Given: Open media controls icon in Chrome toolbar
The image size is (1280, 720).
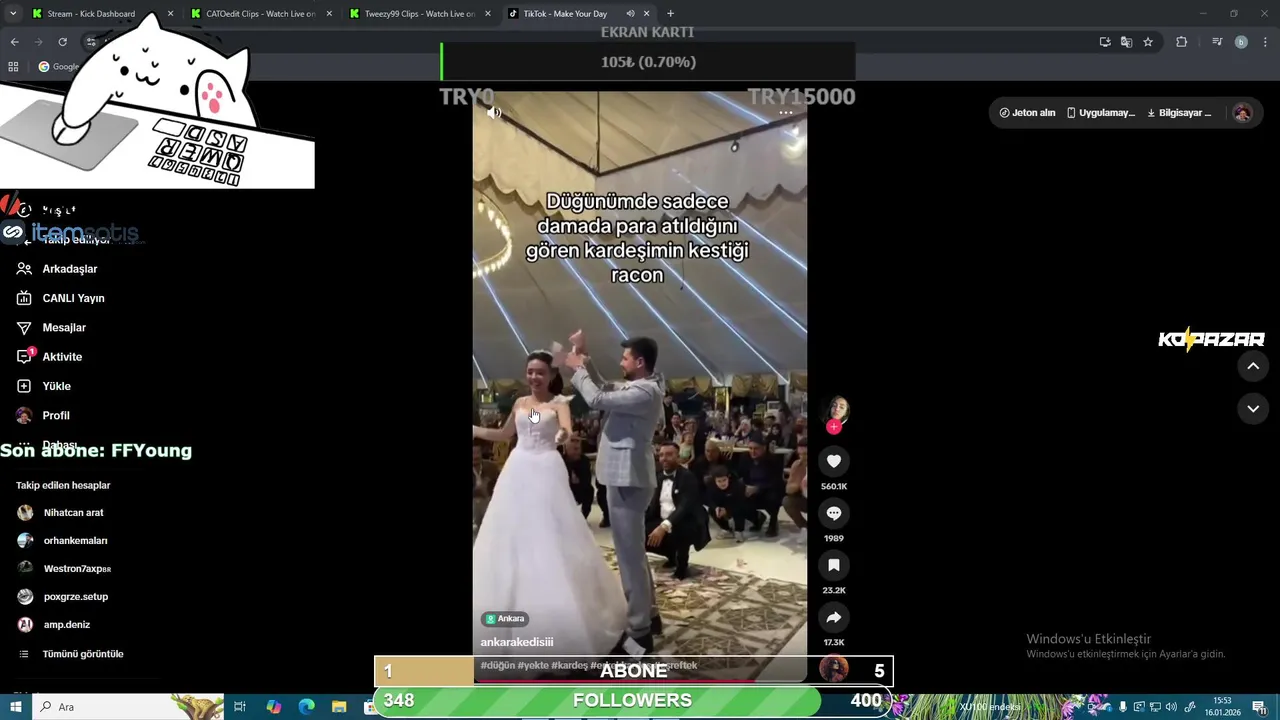Looking at the screenshot, I should (1217, 42).
